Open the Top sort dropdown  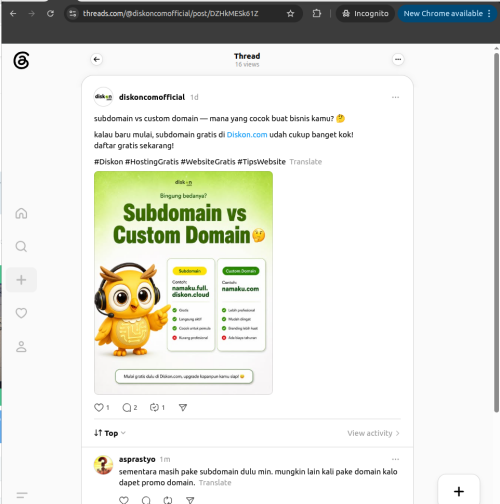pos(110,433)
